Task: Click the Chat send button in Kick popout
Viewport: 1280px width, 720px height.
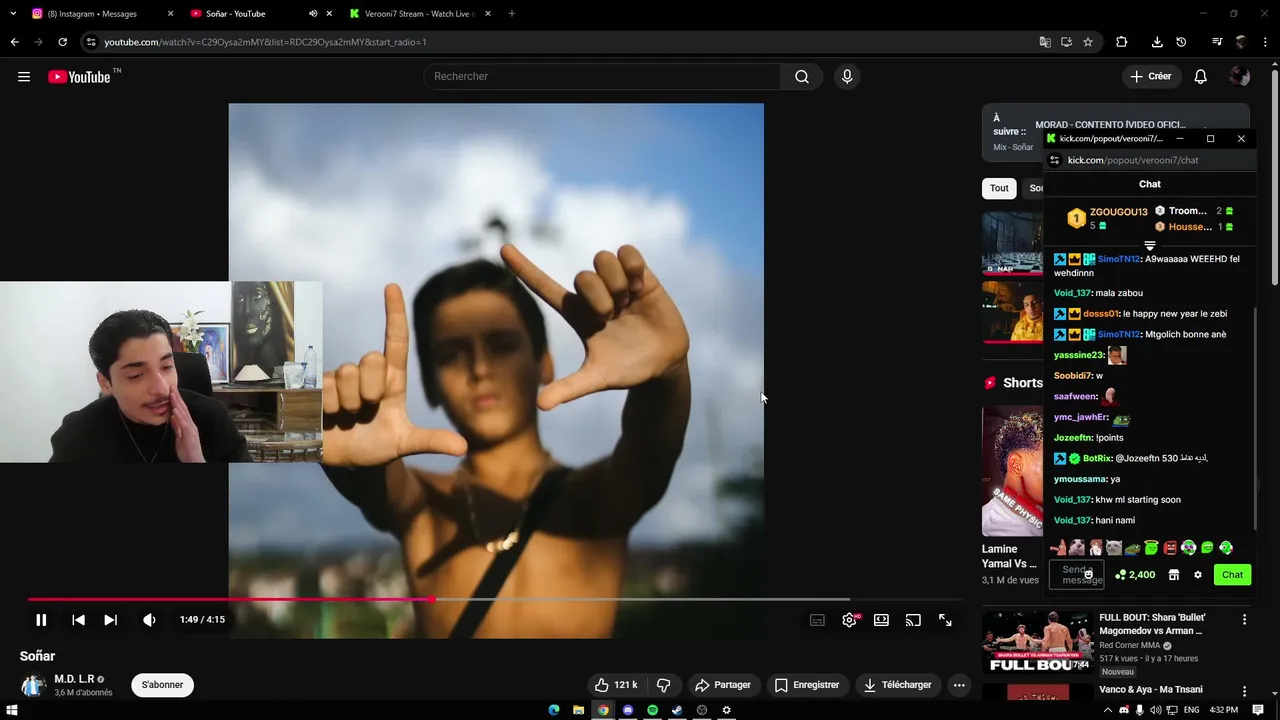Action: [x=1232, y=575]
